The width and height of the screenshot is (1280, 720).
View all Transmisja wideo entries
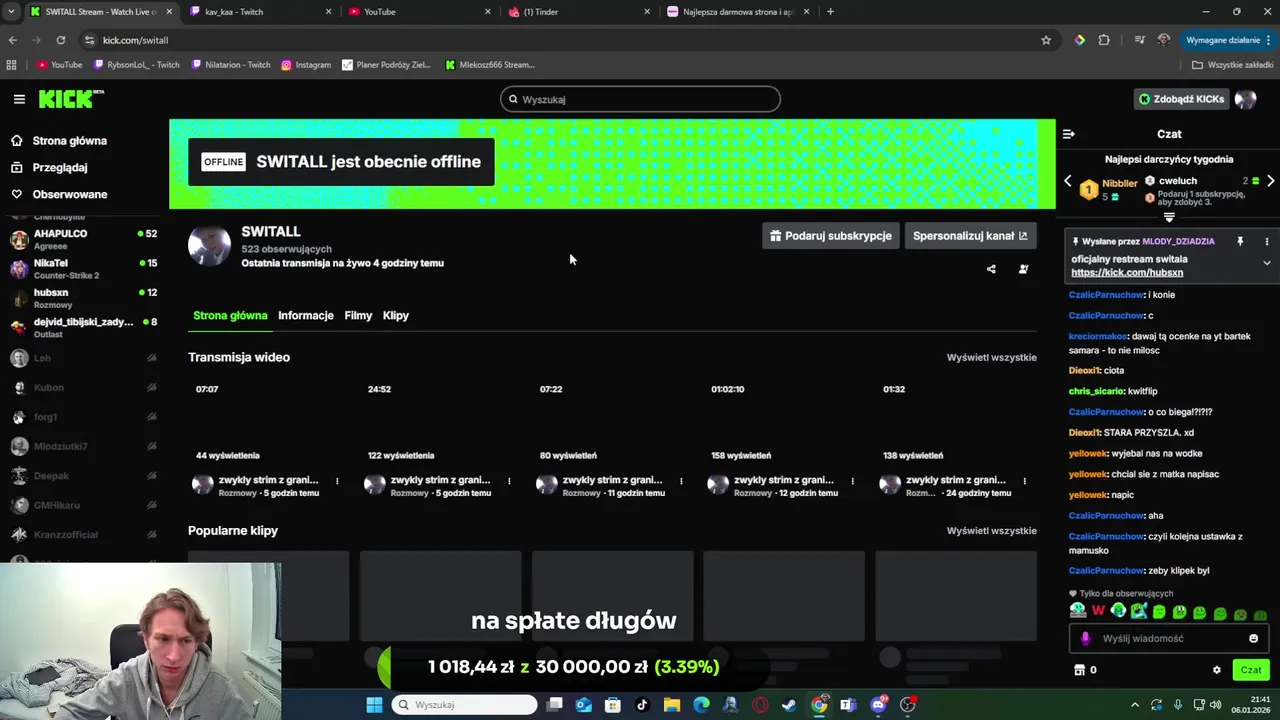992,357
